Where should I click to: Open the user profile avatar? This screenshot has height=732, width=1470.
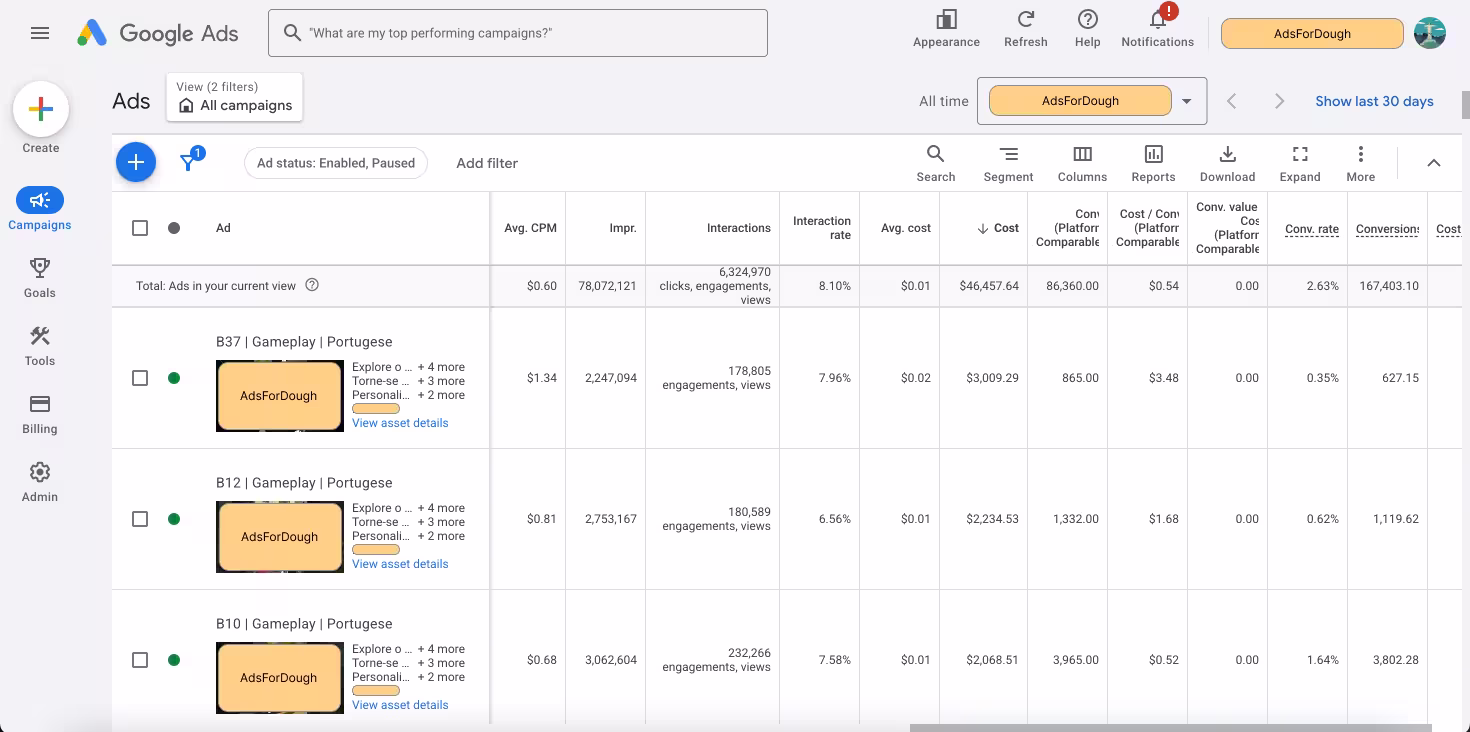point(1430,33)
